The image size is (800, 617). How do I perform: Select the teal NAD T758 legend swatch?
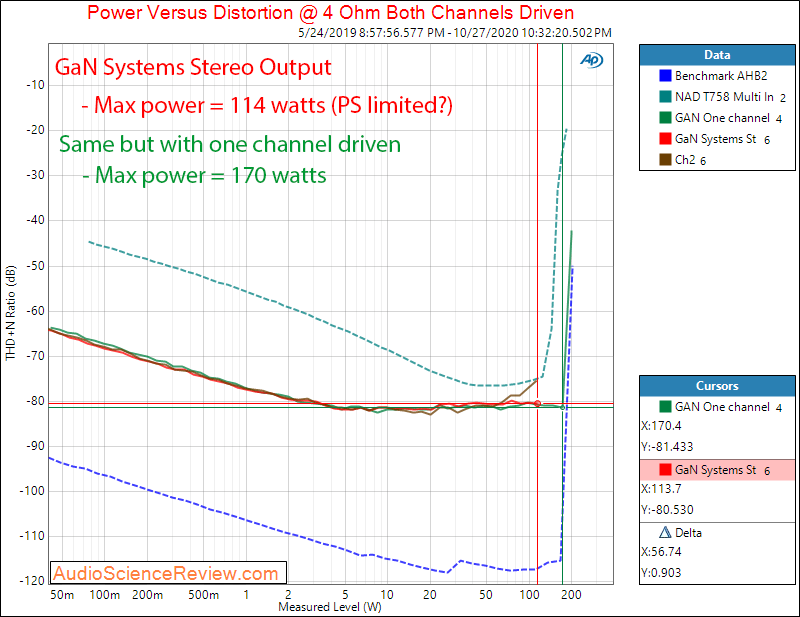click(665, 97)
